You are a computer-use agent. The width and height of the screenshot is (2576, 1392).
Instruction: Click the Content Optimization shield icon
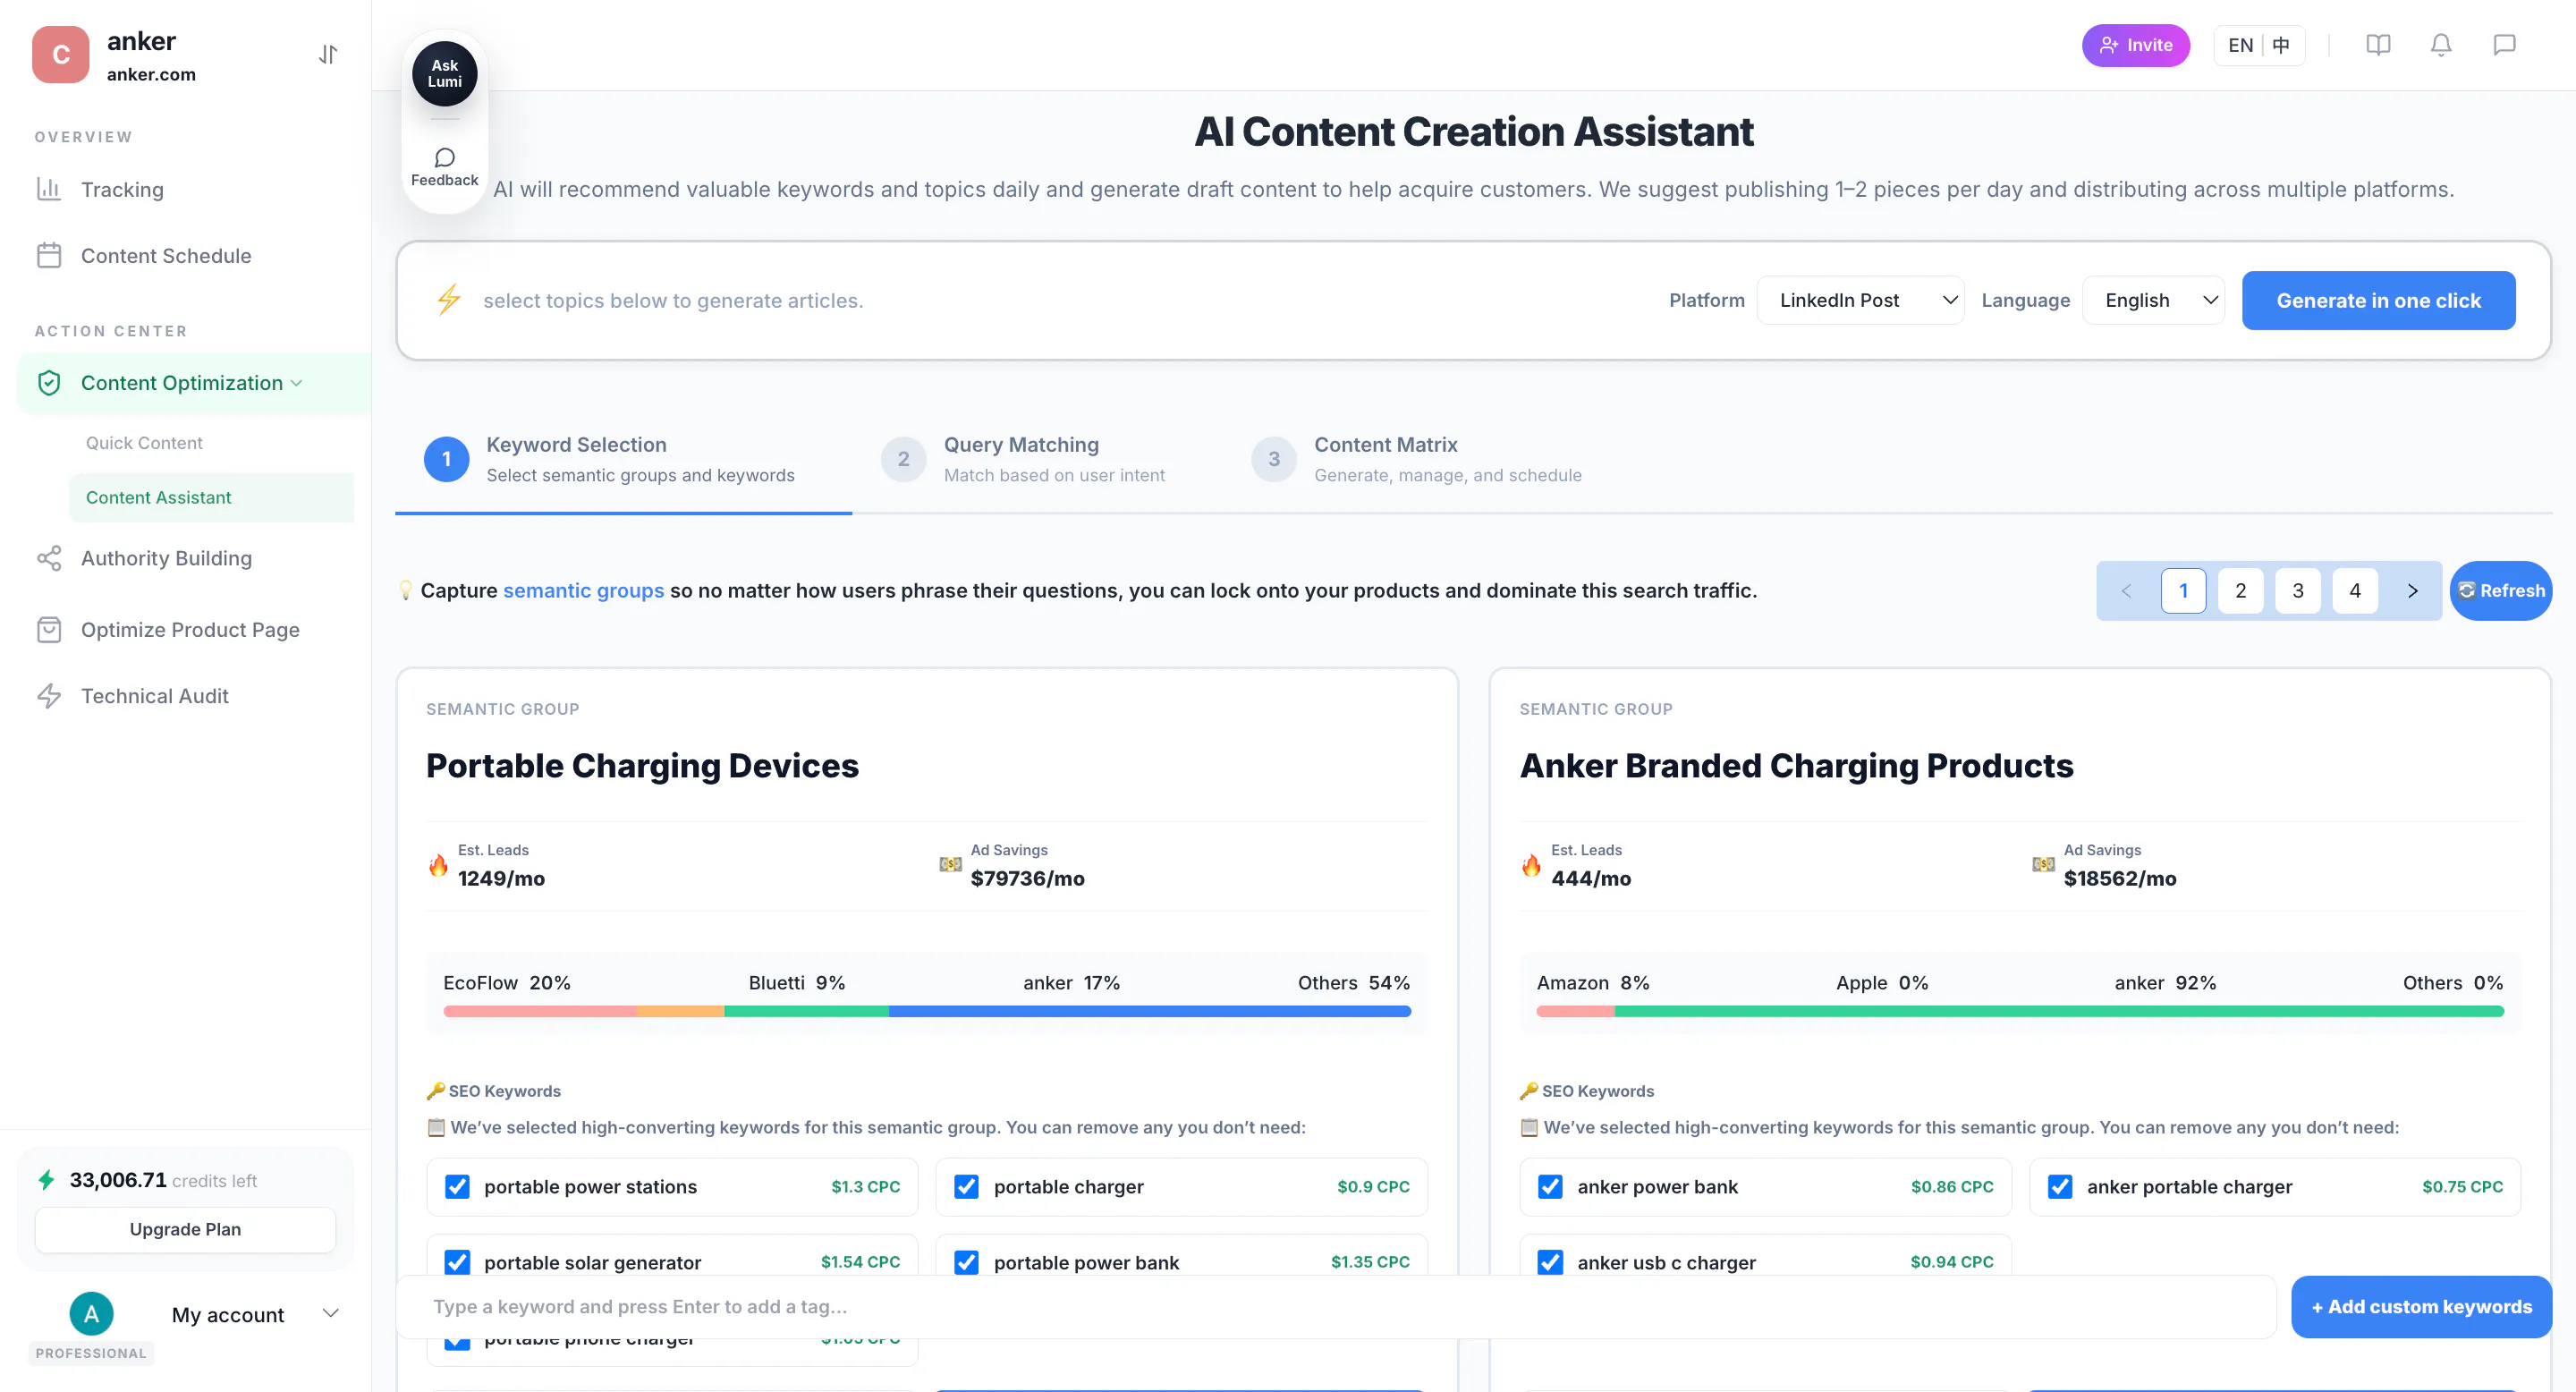(x=49, y=383)
